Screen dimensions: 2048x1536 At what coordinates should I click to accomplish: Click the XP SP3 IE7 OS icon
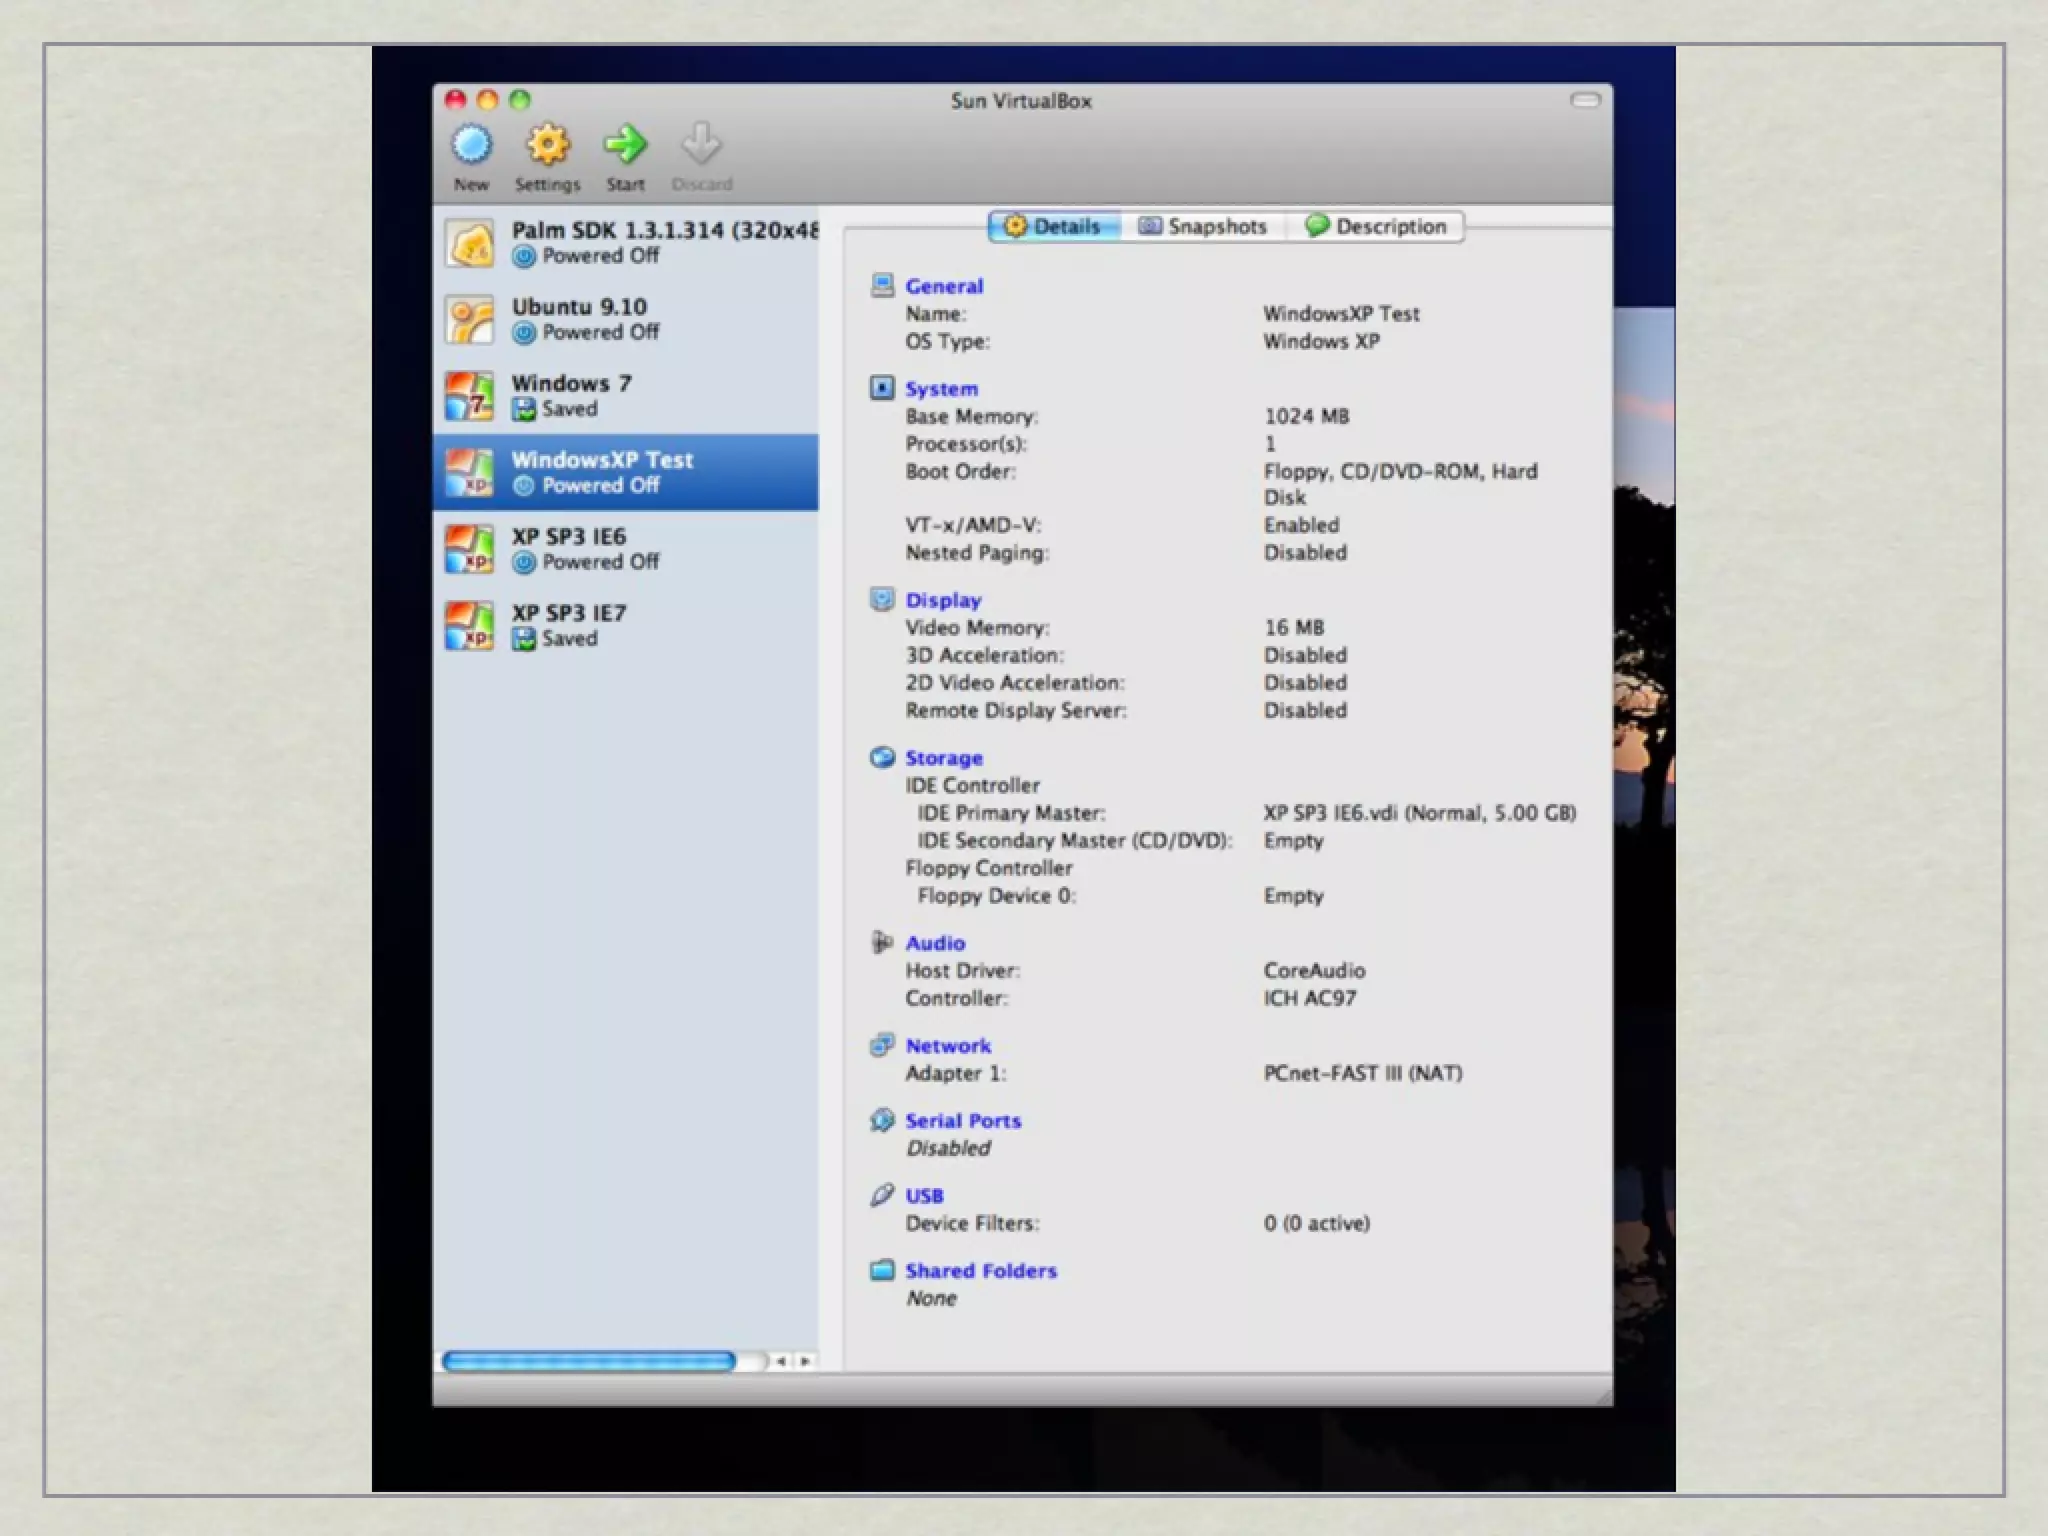(x=469, y=626)
